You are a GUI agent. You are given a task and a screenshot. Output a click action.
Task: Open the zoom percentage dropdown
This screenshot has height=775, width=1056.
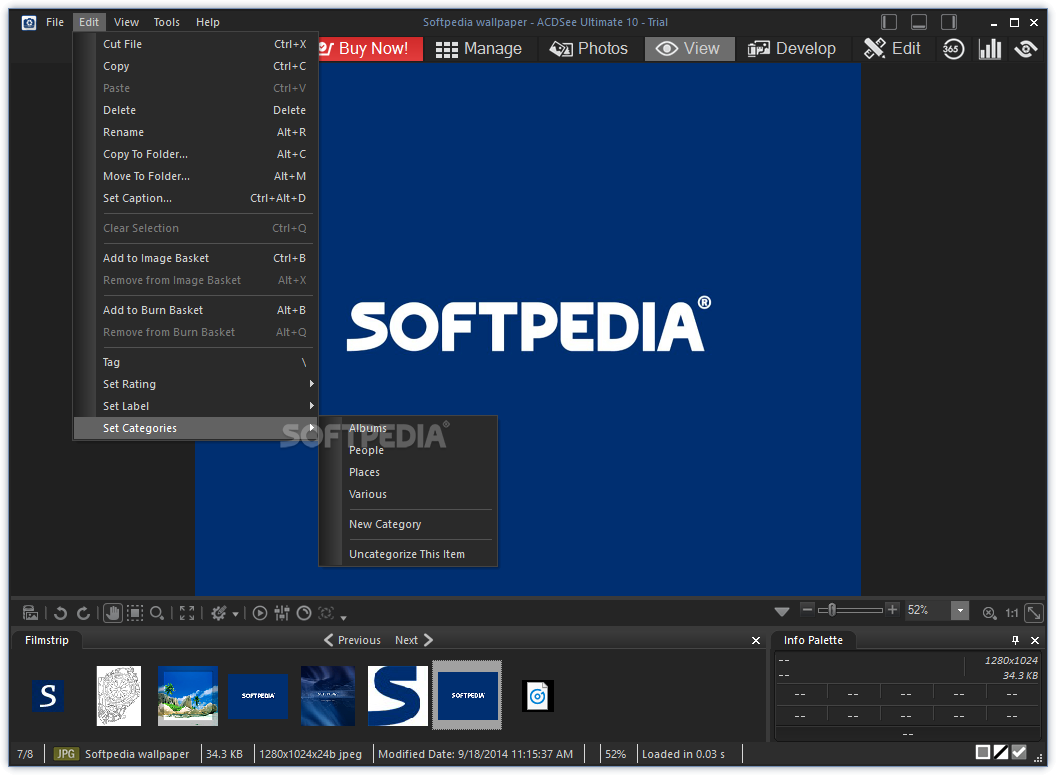point(960,611)
